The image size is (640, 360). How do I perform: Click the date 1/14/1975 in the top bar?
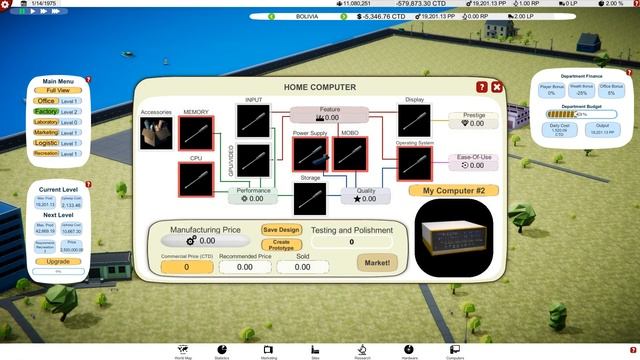click(44, 3)
